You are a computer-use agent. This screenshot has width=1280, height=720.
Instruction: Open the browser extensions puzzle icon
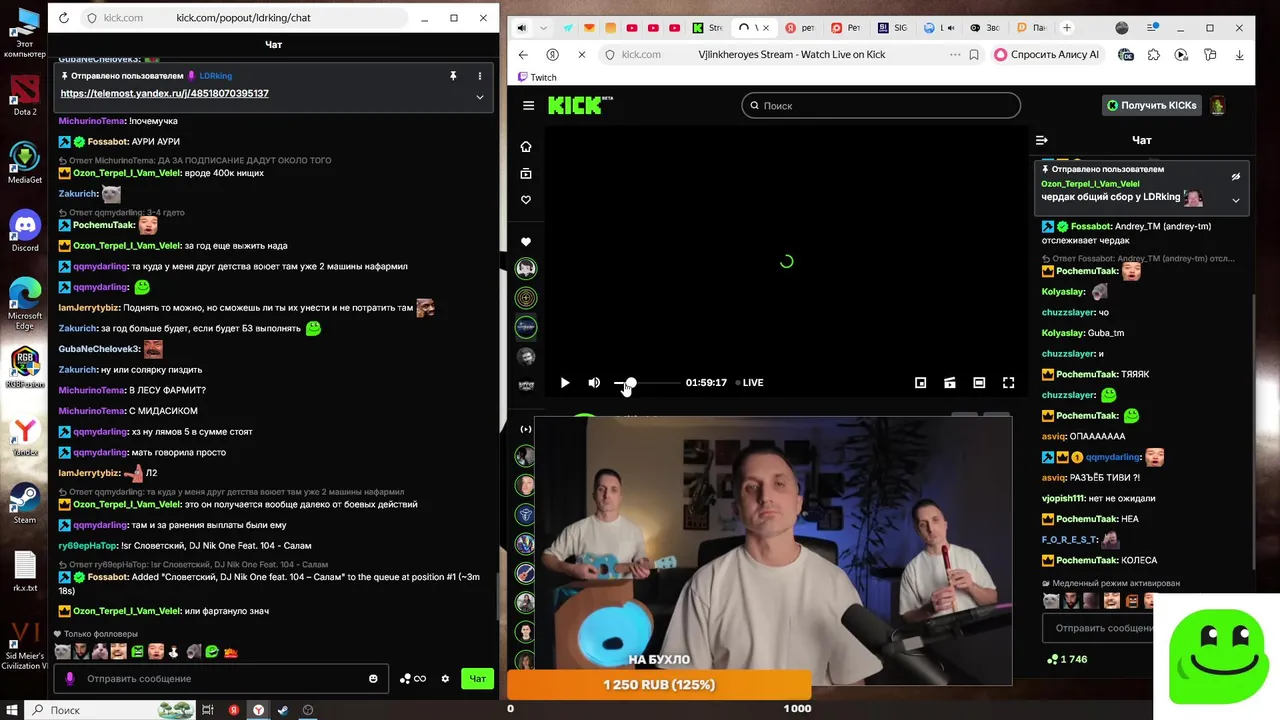[x=1154, y=55]
